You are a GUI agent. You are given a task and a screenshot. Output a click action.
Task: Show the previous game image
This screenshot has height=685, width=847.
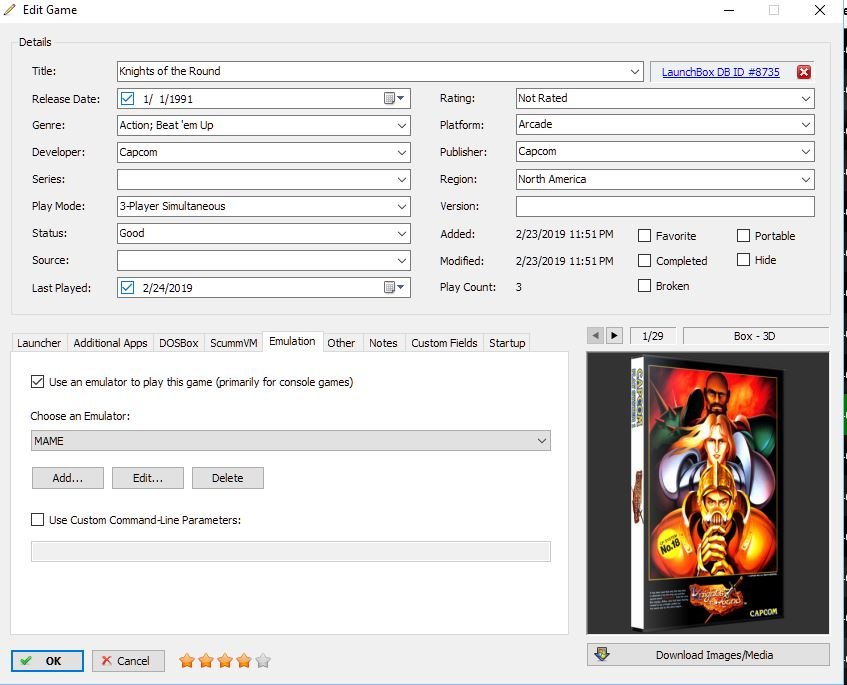point(595,335)
